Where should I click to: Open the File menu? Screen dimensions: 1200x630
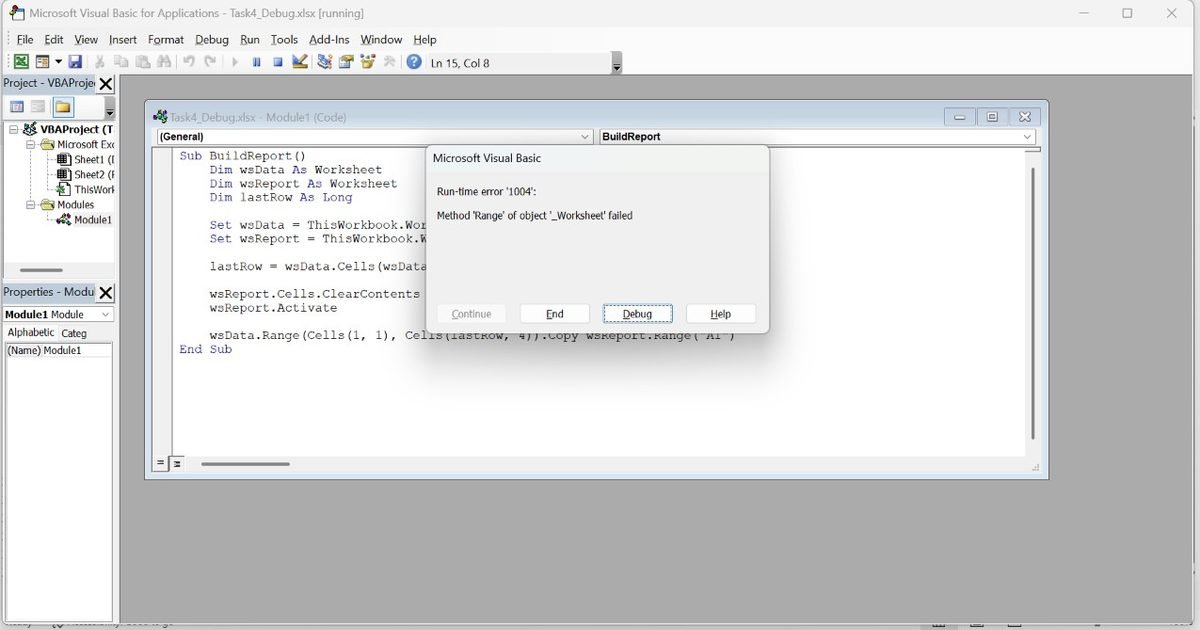(x=25, y=39)
